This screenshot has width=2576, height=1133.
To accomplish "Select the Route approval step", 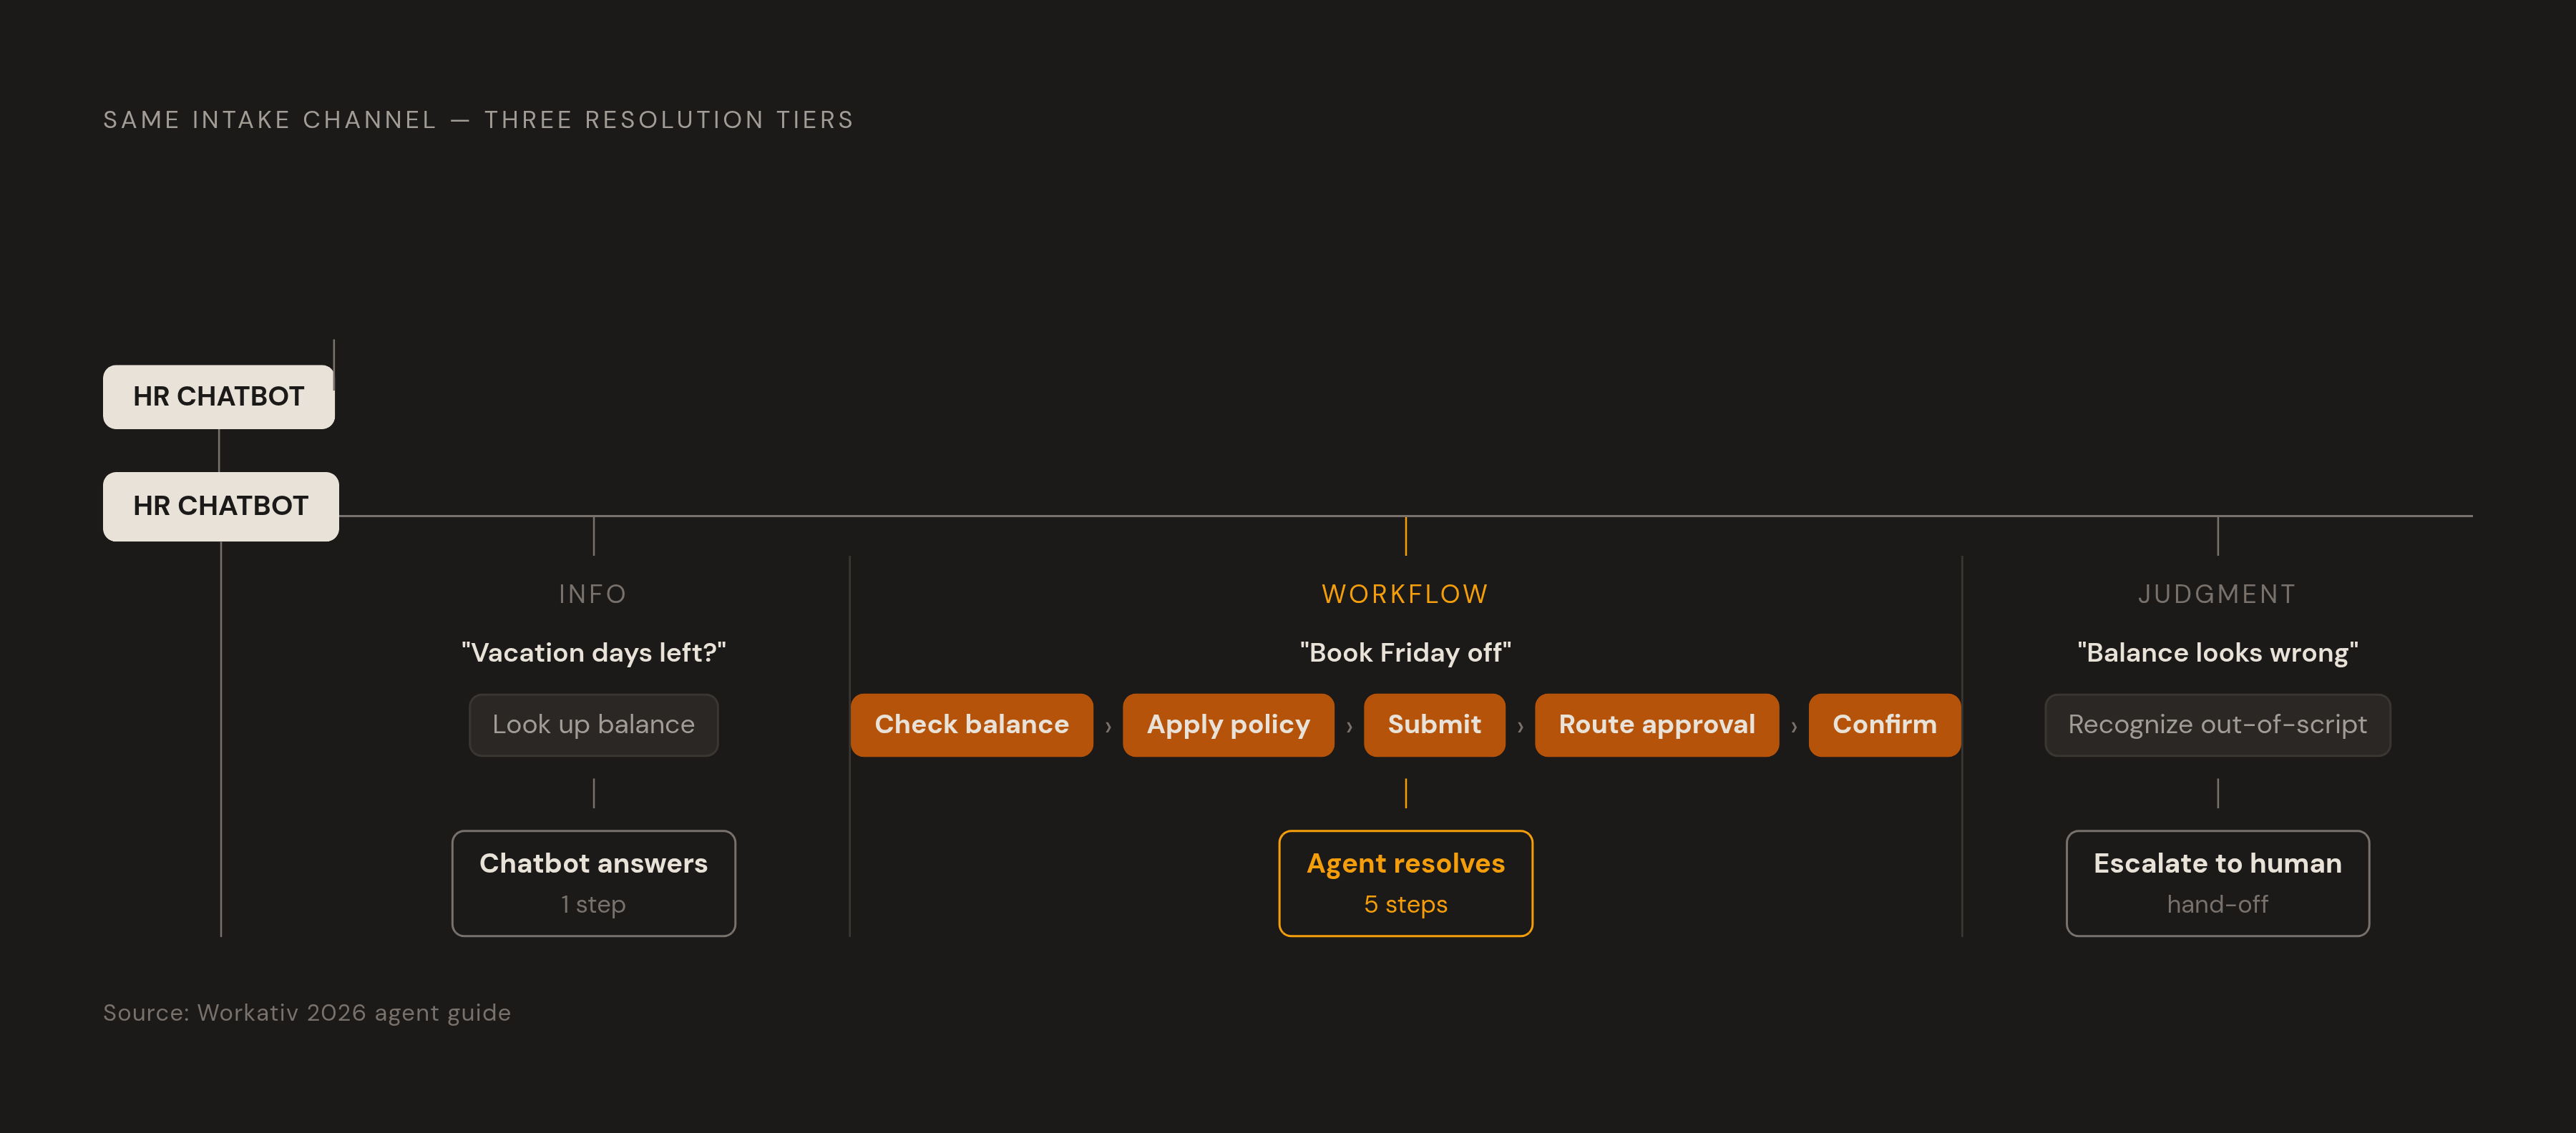I will coord(1656,725).
